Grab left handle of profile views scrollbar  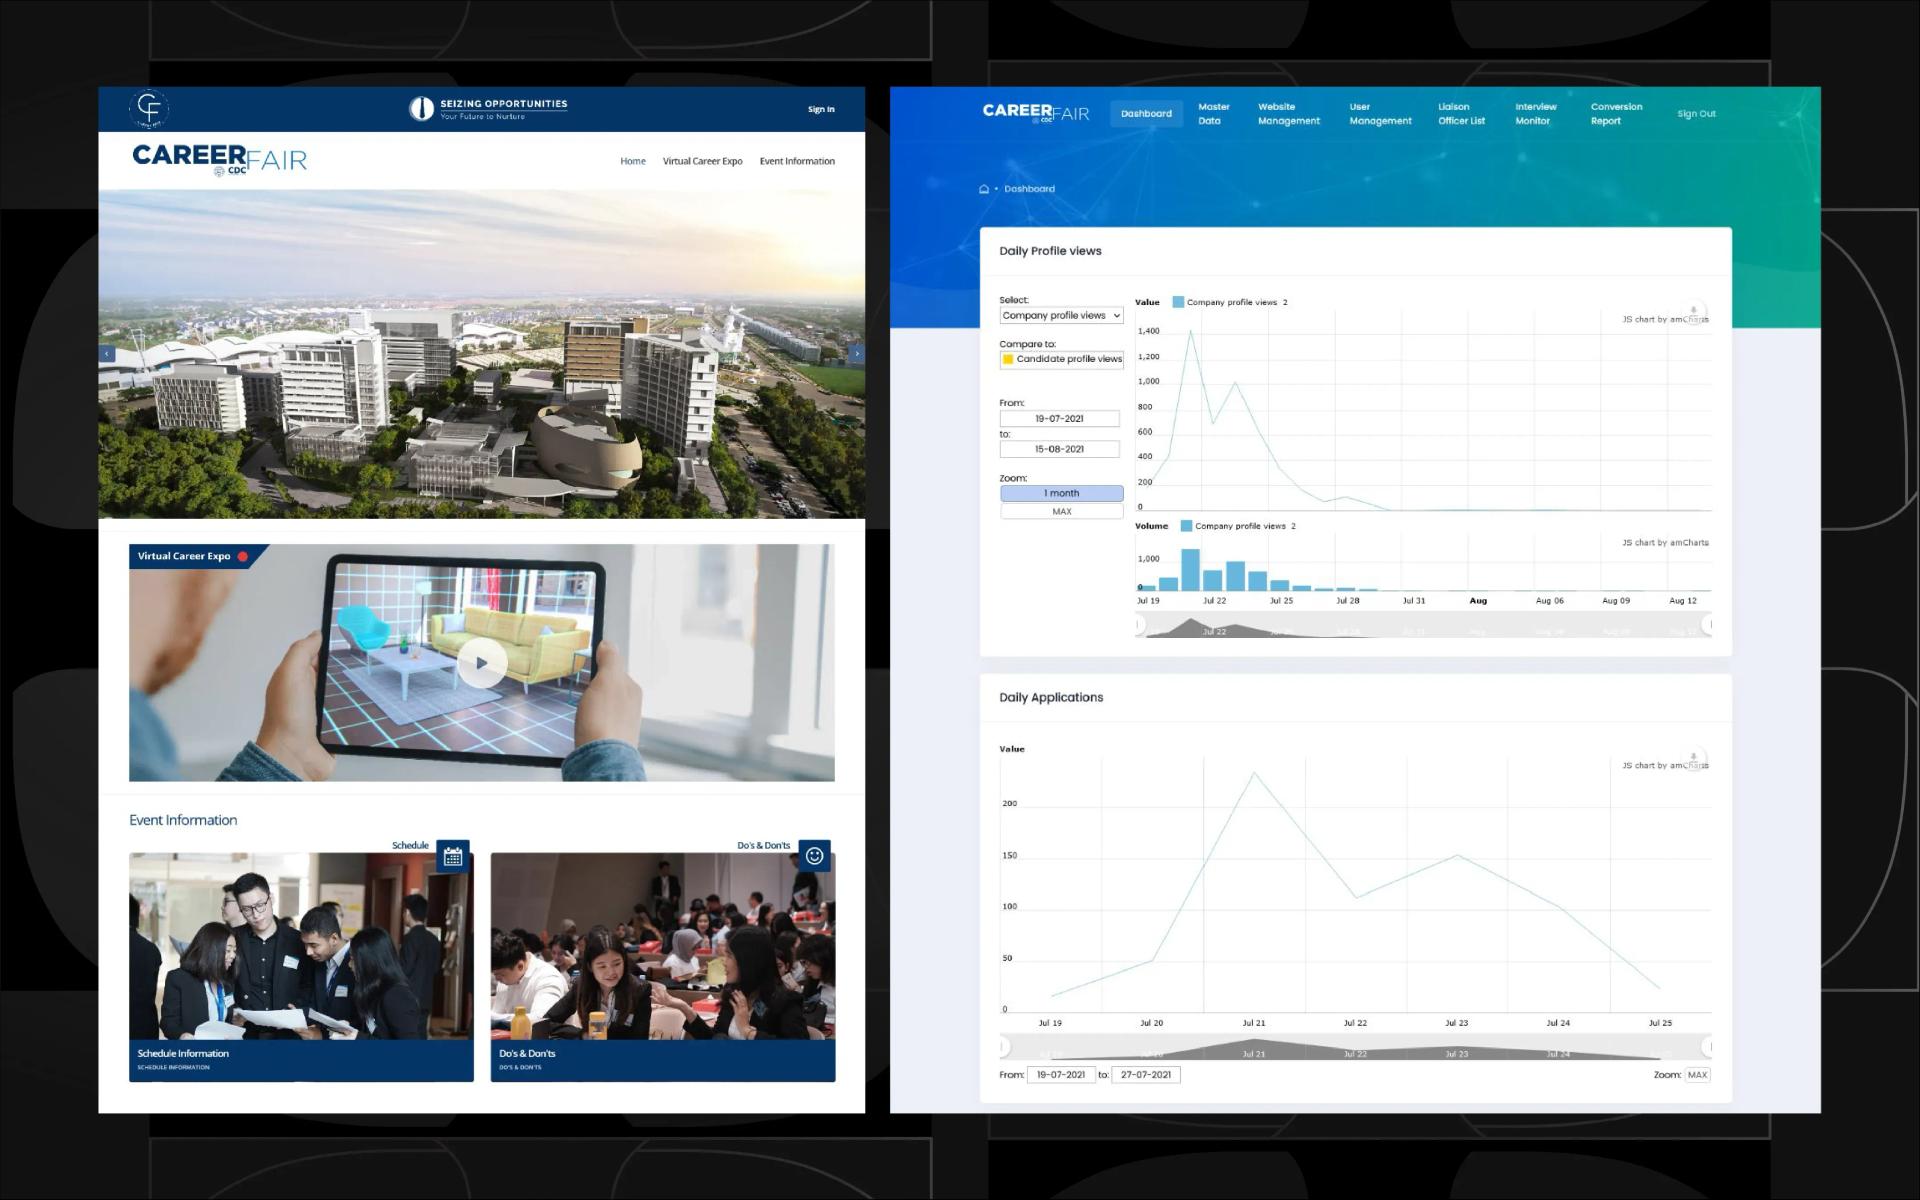[1139, 625]
